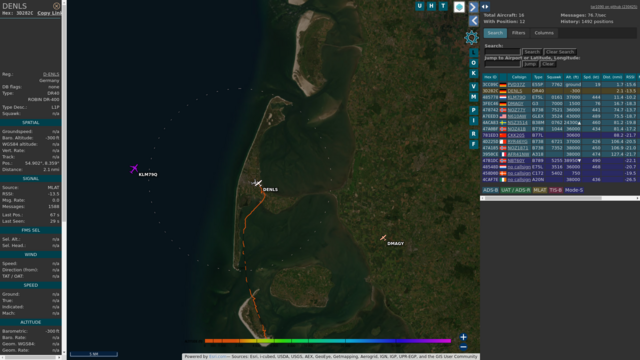Image resolution: width=640 pixels, height=360 pixels.
Task: Select the KLM79Q row in aircraft table
Action: coord(560,97)
